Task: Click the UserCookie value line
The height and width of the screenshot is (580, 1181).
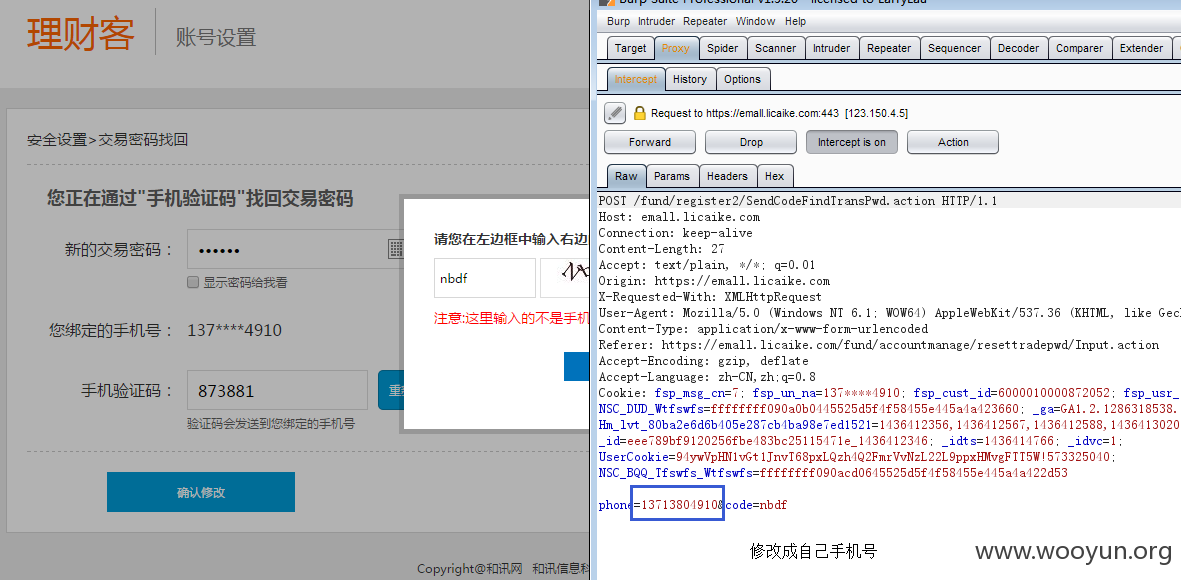Action: tap(858, 457)
